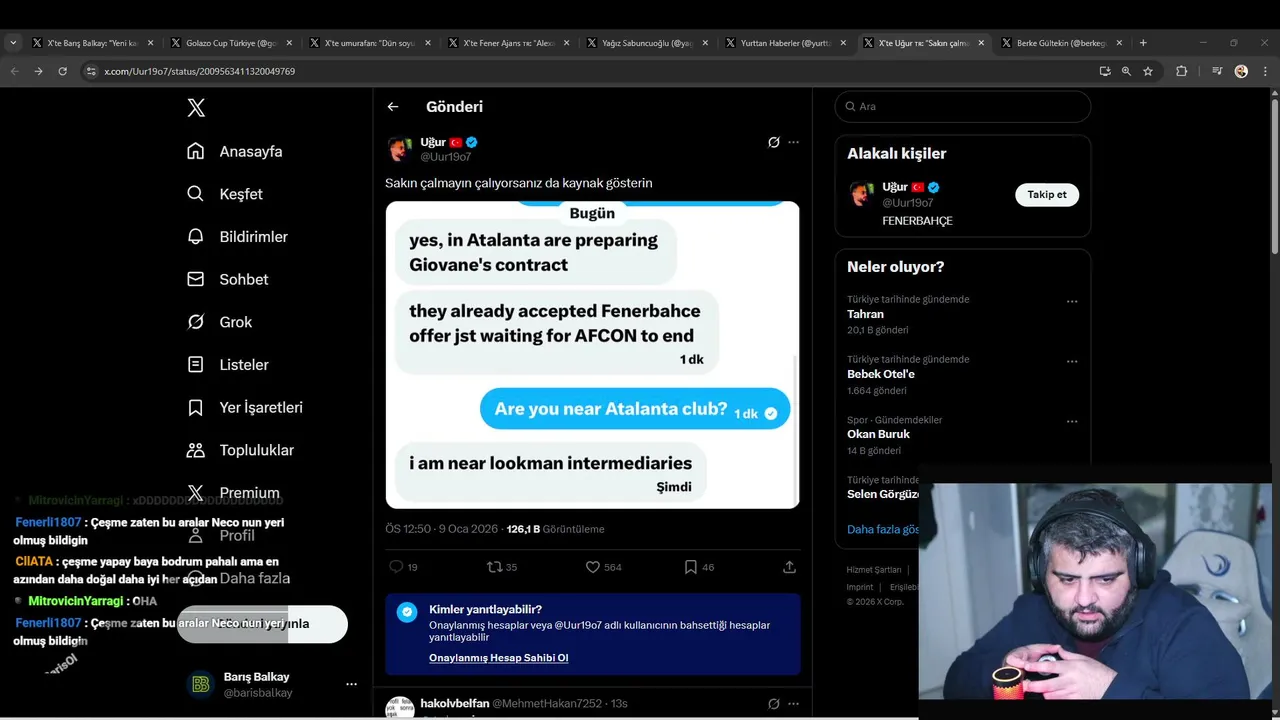This screenshot has width=1280, height=720.
Task: Open the Chrome three-dot menu
Action: pos(1265,71)
